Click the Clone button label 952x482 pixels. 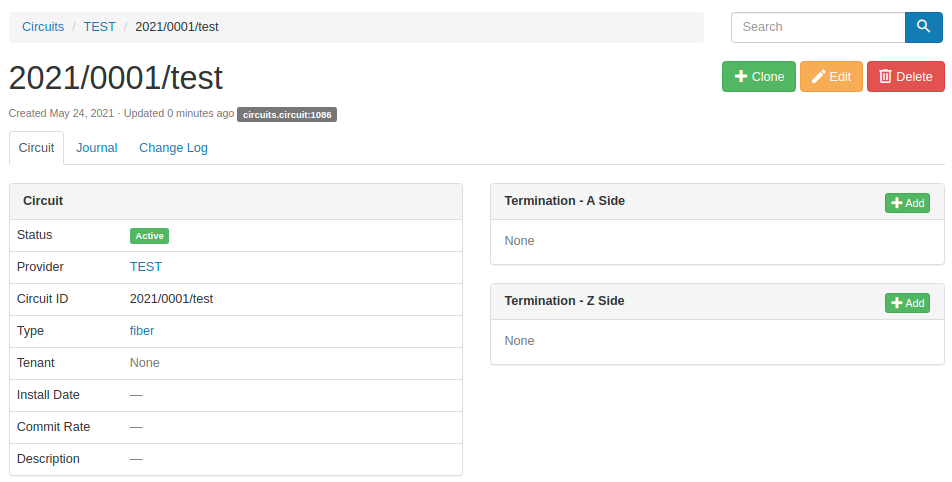pyautogui.click(x=768, y=76)
